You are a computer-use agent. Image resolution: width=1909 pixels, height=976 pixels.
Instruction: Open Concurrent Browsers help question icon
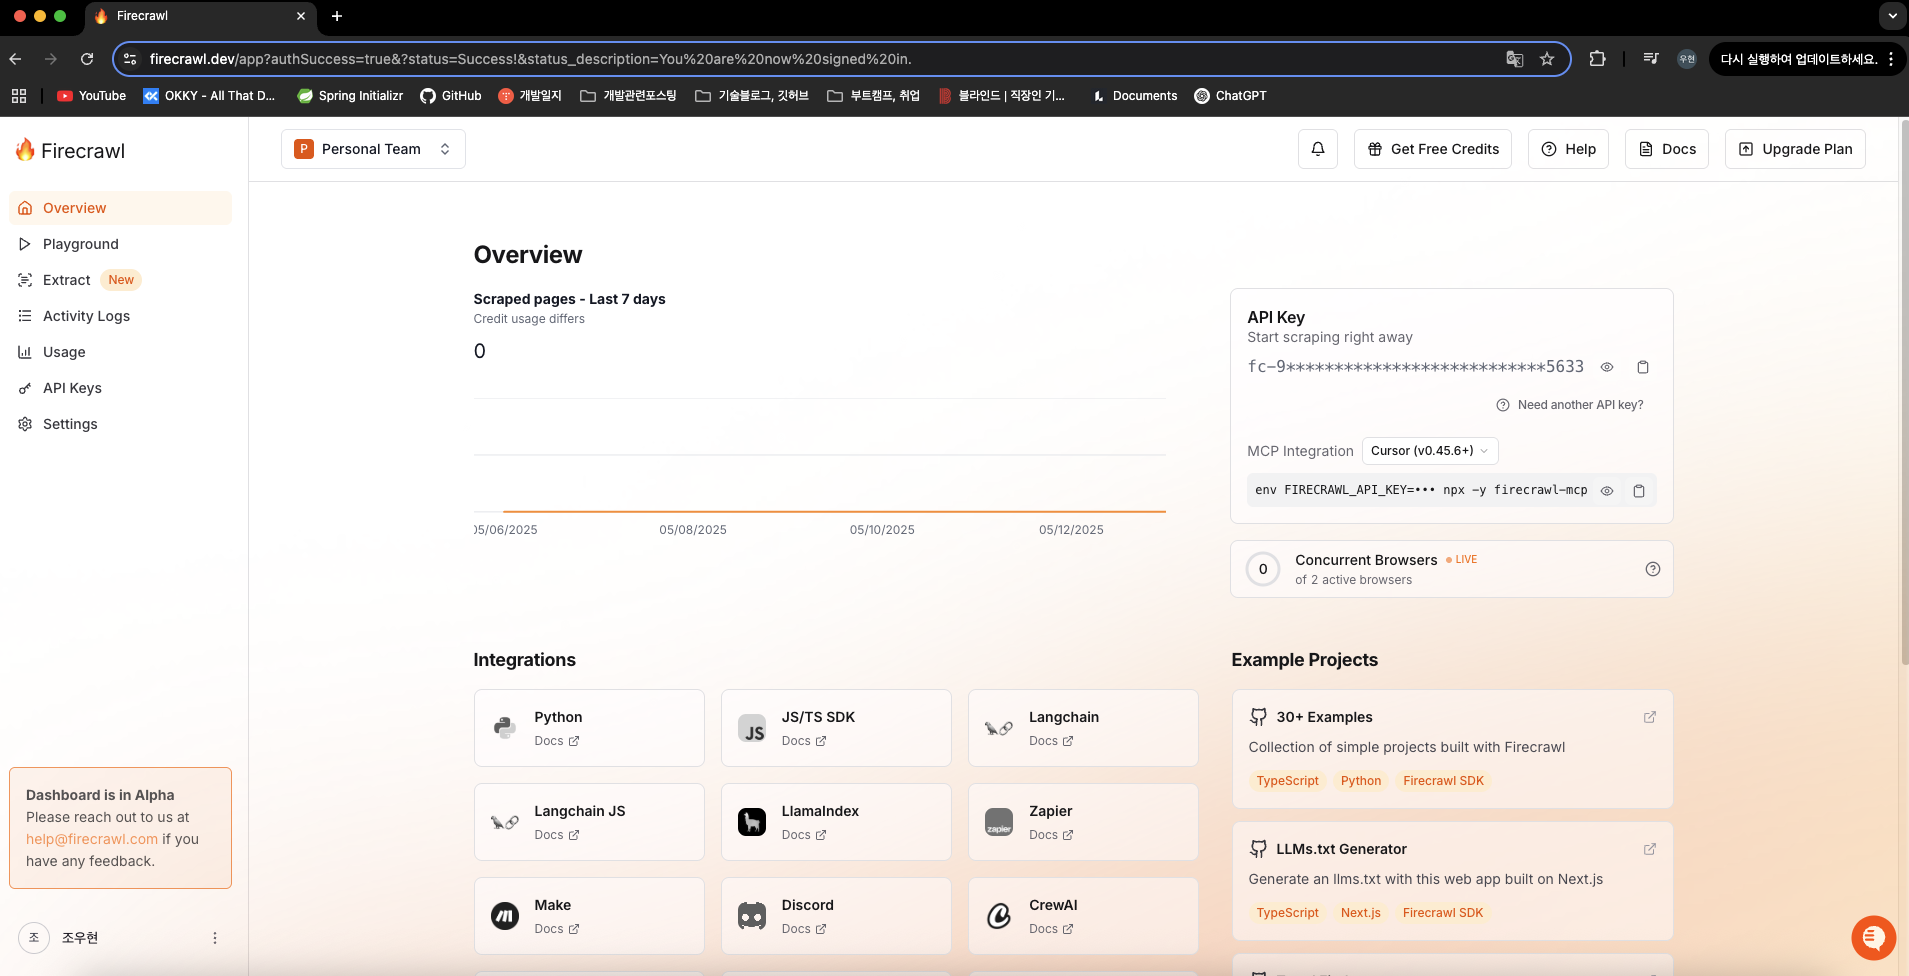click(1653, 569)
